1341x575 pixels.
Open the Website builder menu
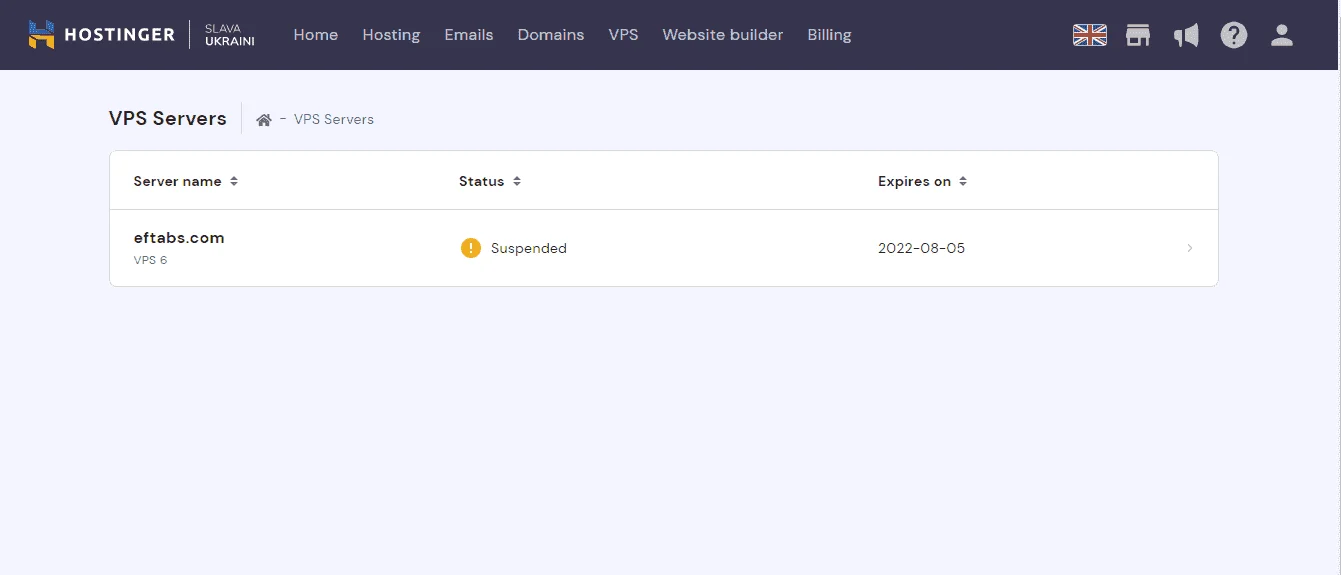[723, 35]
